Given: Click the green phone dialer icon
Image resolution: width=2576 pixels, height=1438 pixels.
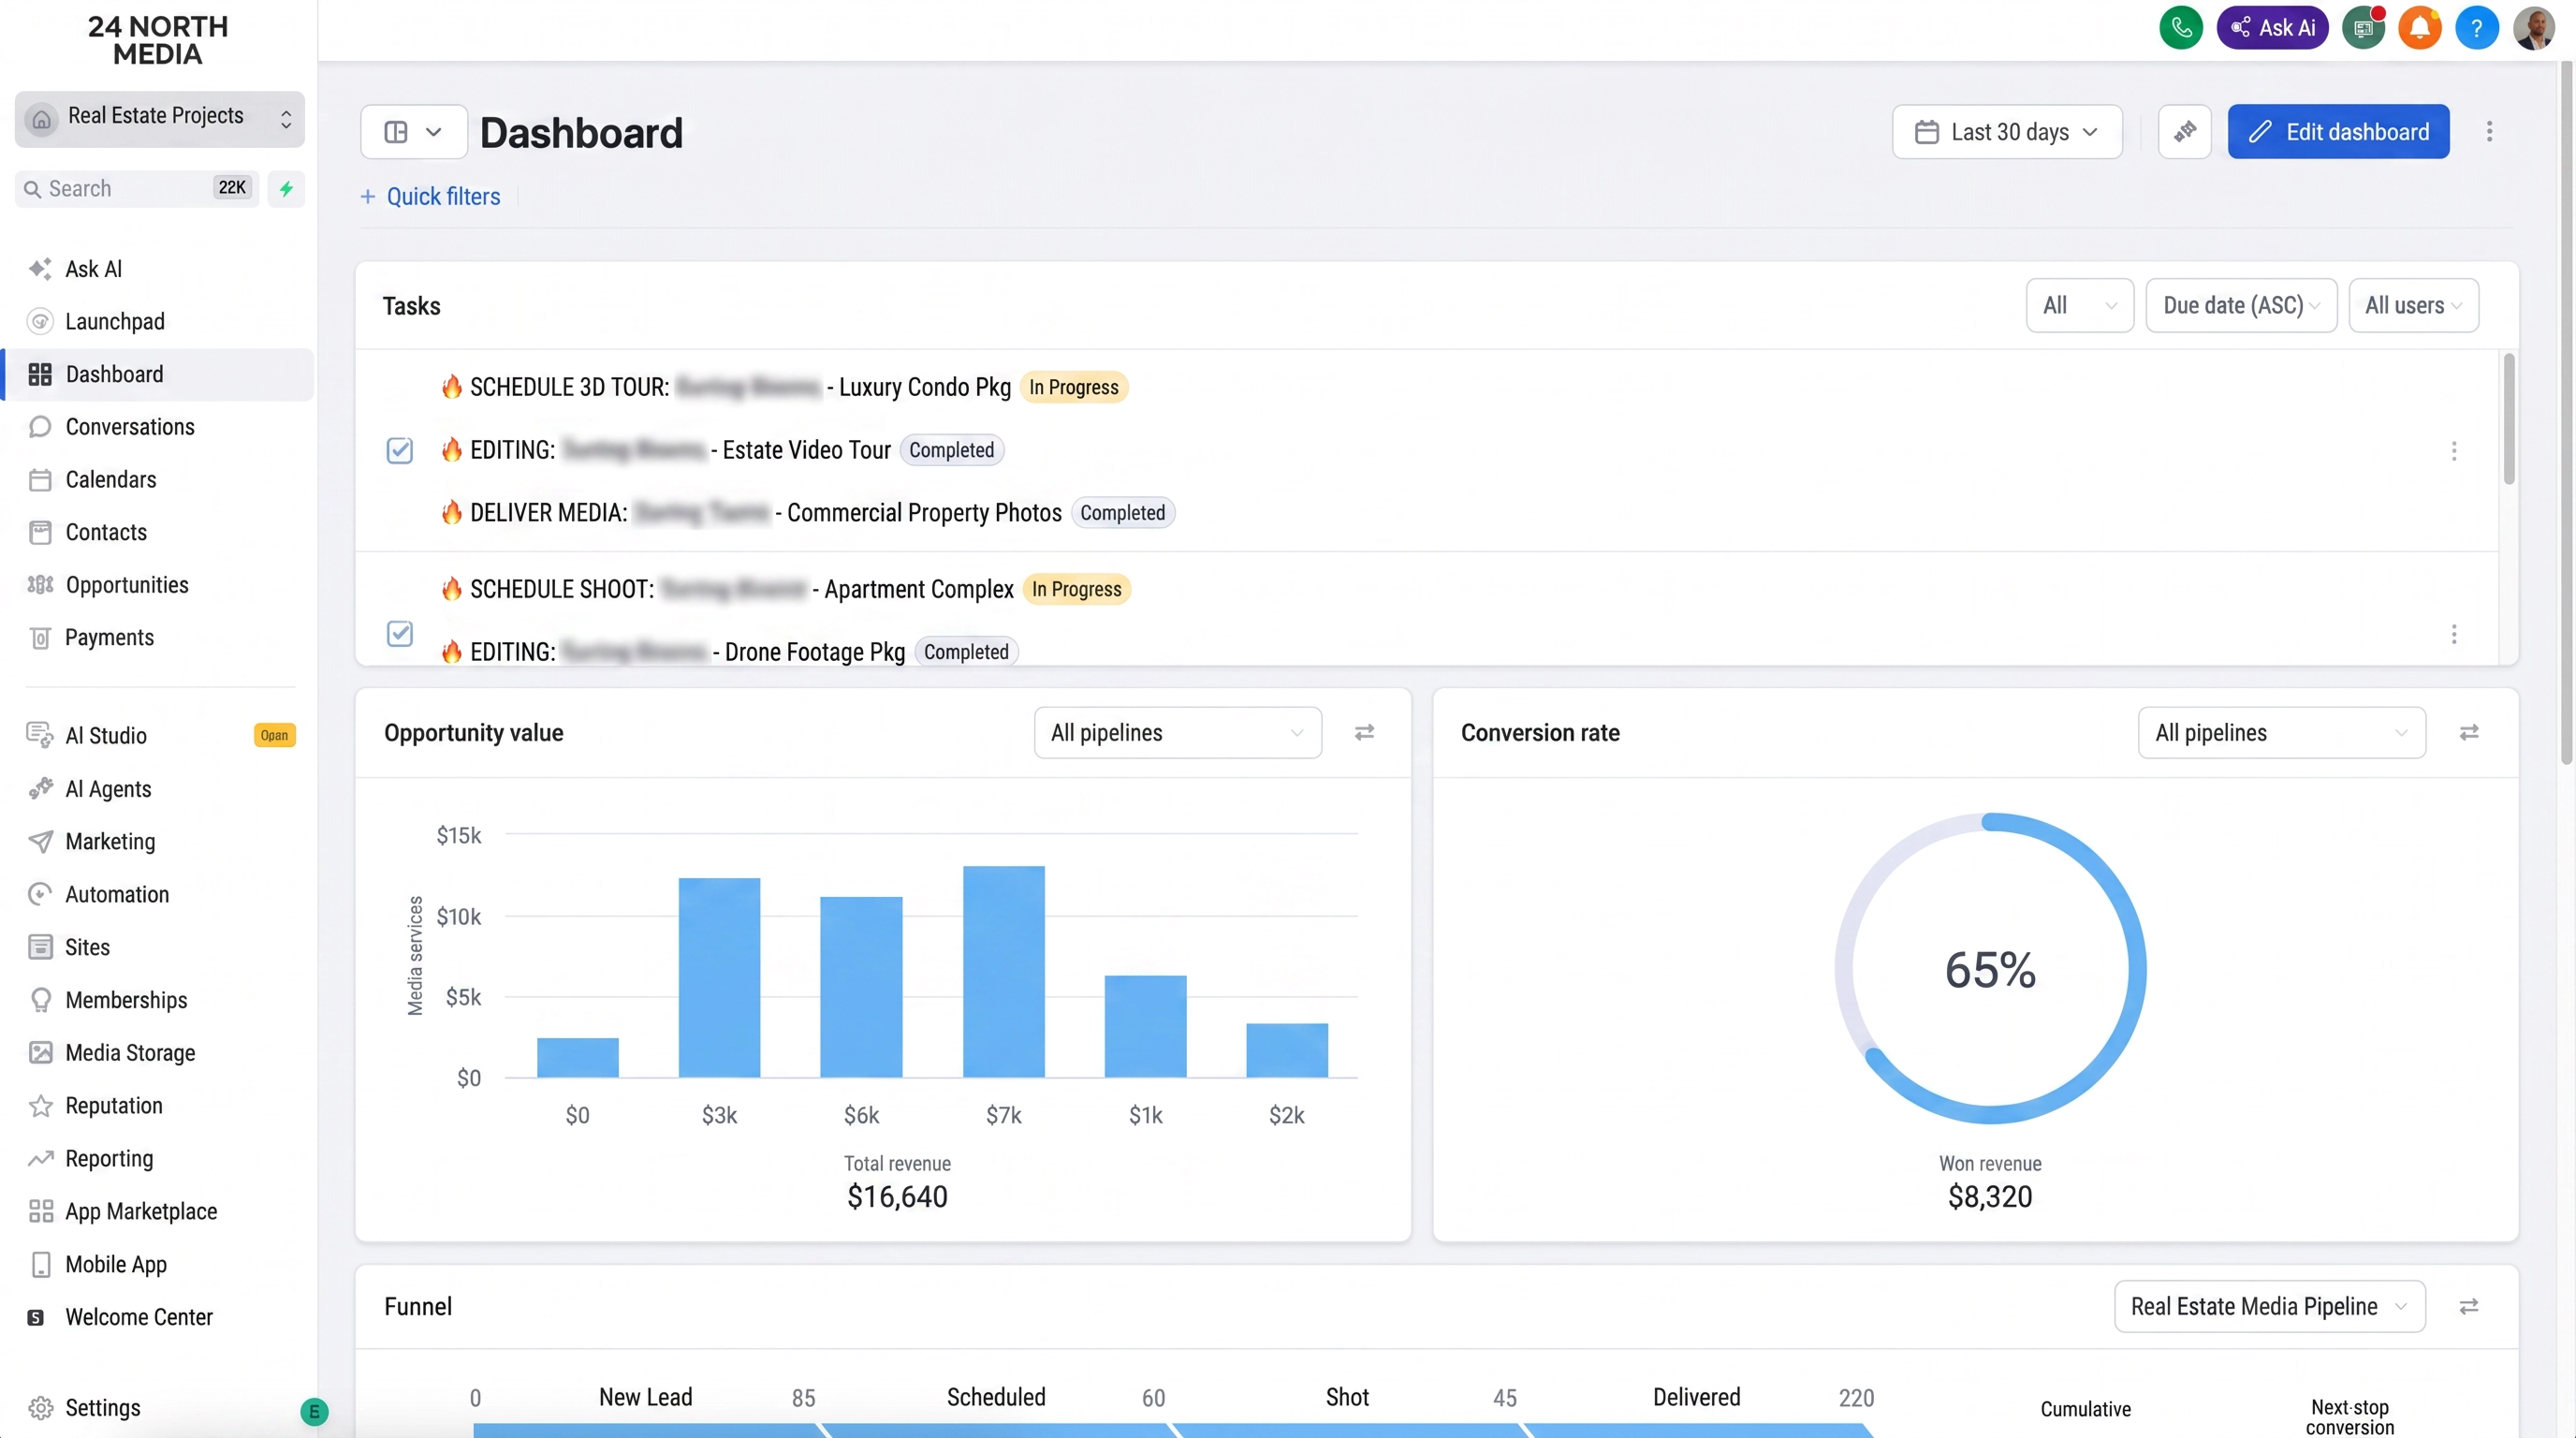Looking at the screenshot, I should [x=2181, y=27].
